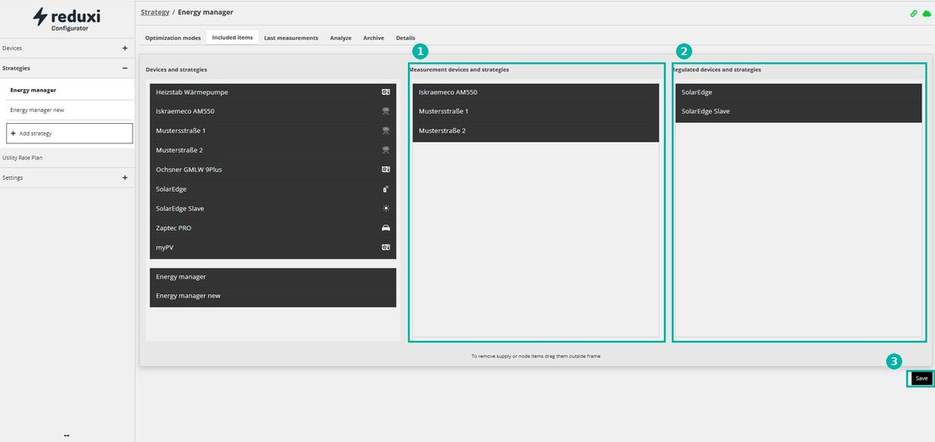Open the Analyze tab
Screen dimensions: 935x442
tap(340, 38)
